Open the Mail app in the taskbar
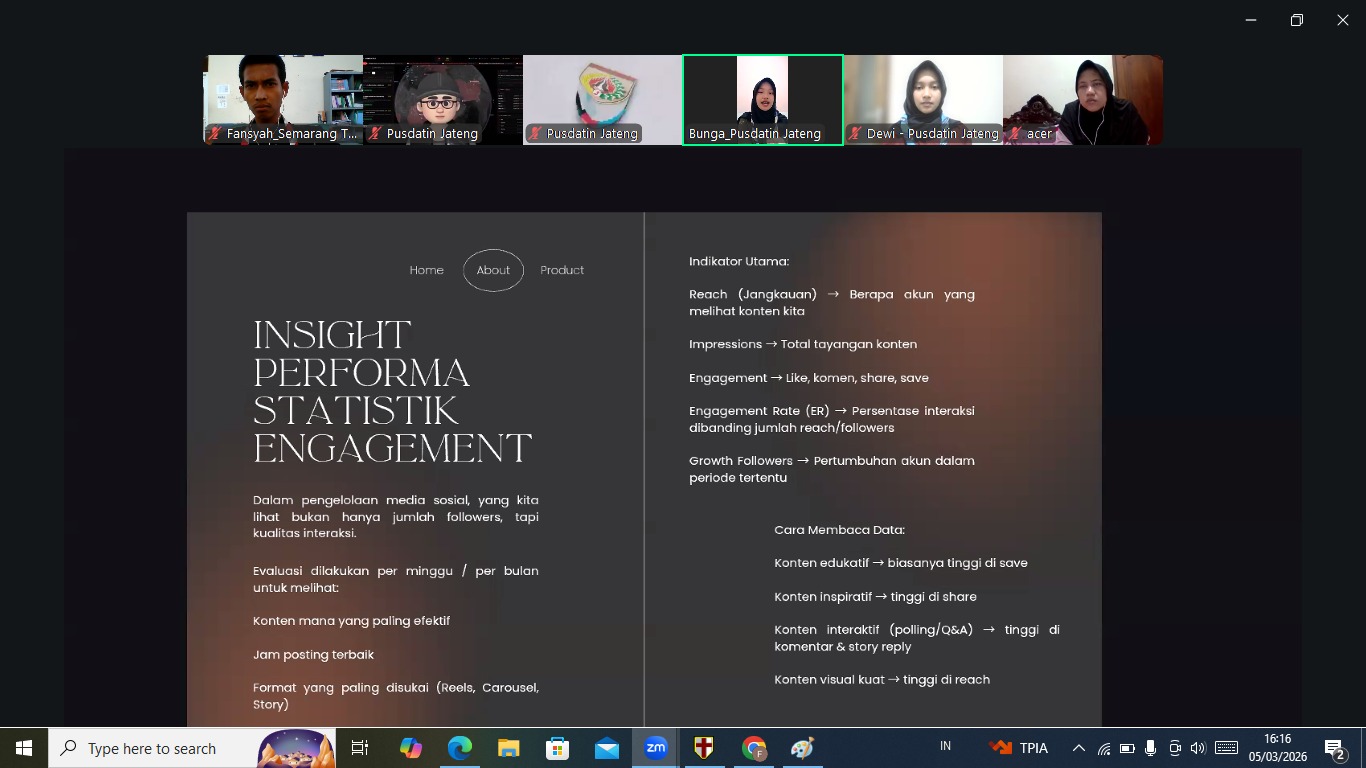This screenshot has width=1366, height=768. coord(607,748)
